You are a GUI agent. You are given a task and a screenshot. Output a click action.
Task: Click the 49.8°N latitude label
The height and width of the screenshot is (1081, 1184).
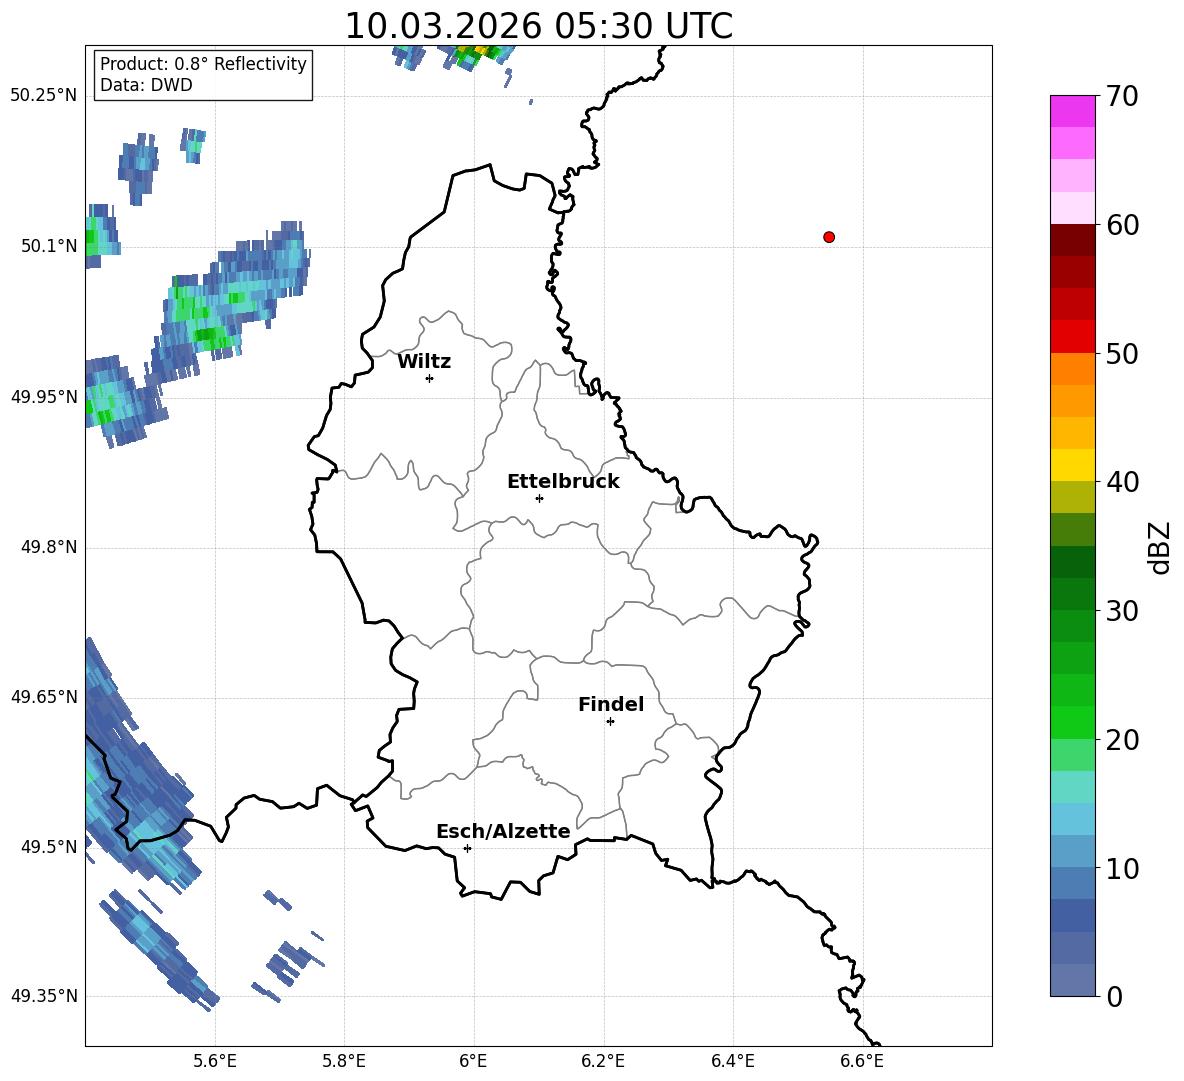[x=49, y=547]
